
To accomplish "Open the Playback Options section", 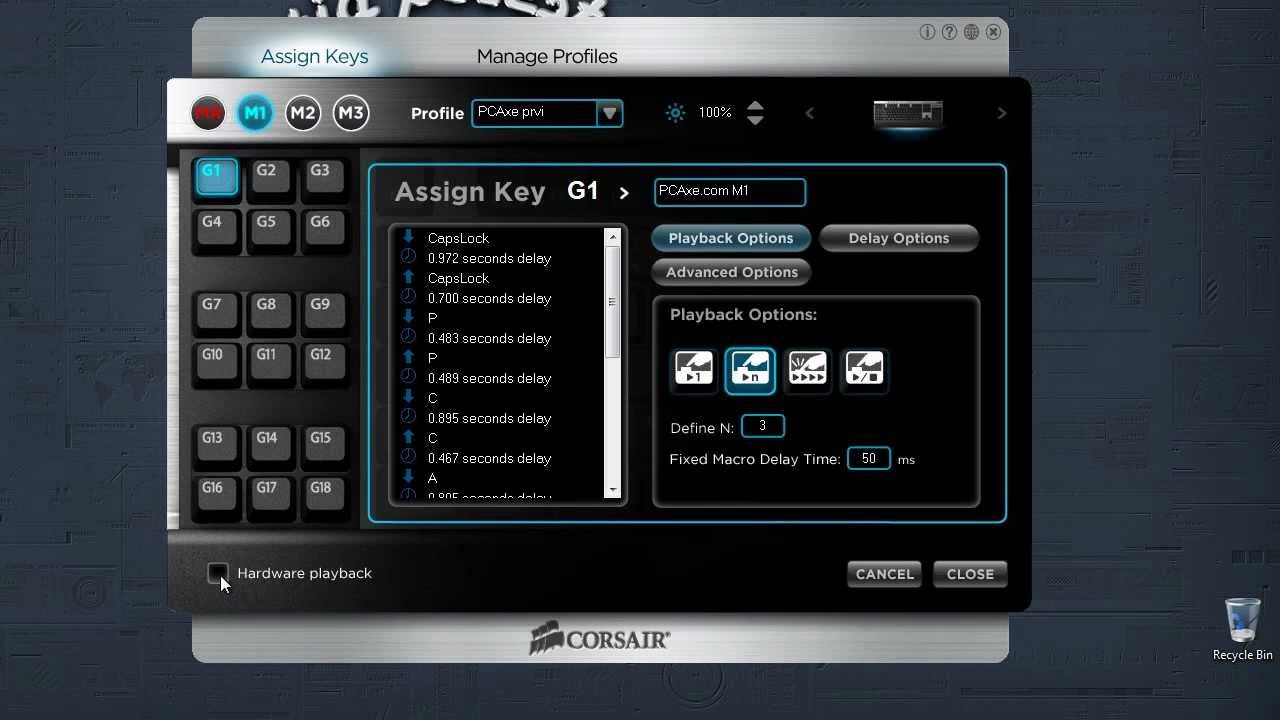I will tap(731, 238).
